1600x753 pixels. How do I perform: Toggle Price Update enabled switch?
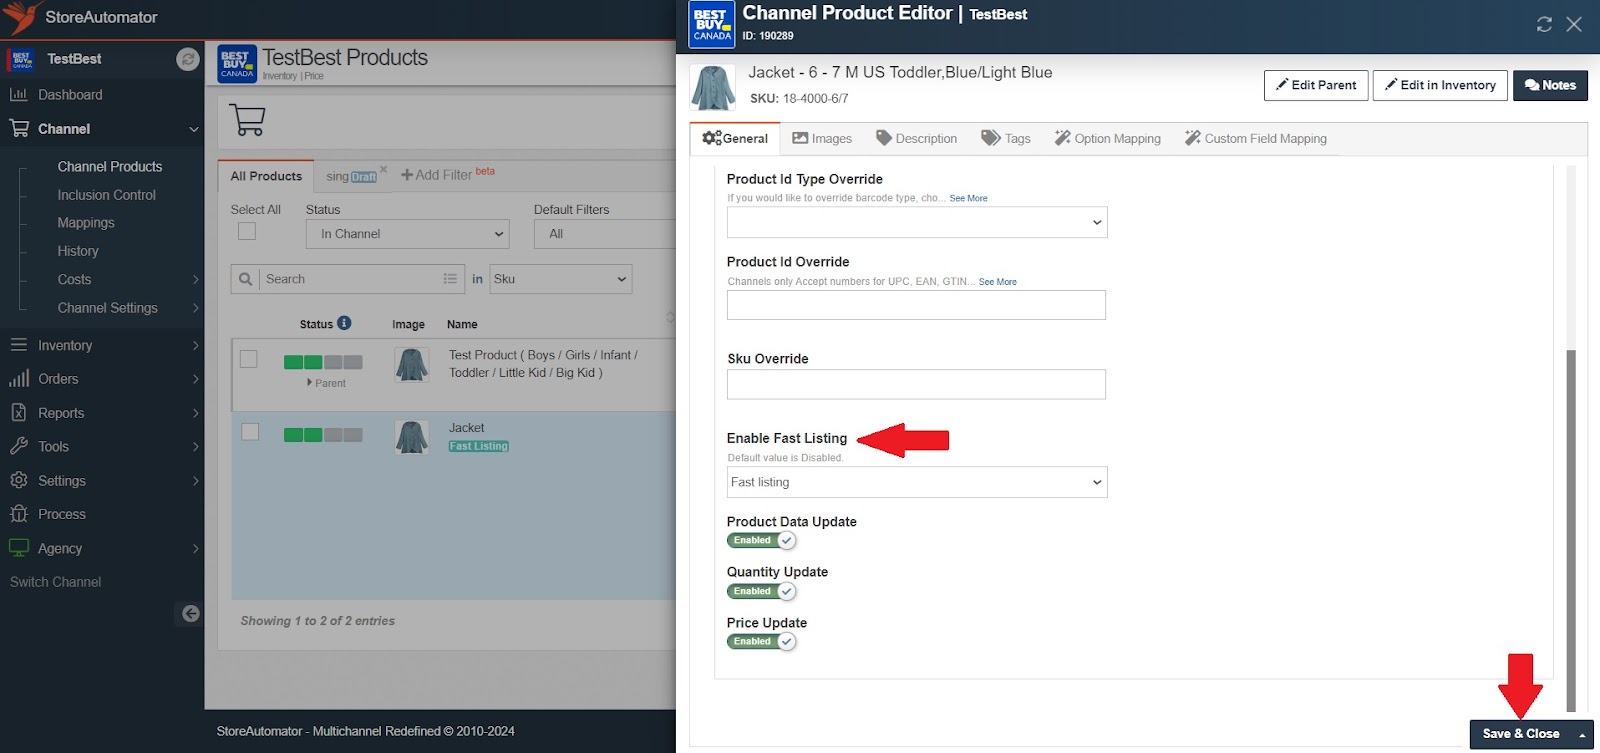point(761,642)
